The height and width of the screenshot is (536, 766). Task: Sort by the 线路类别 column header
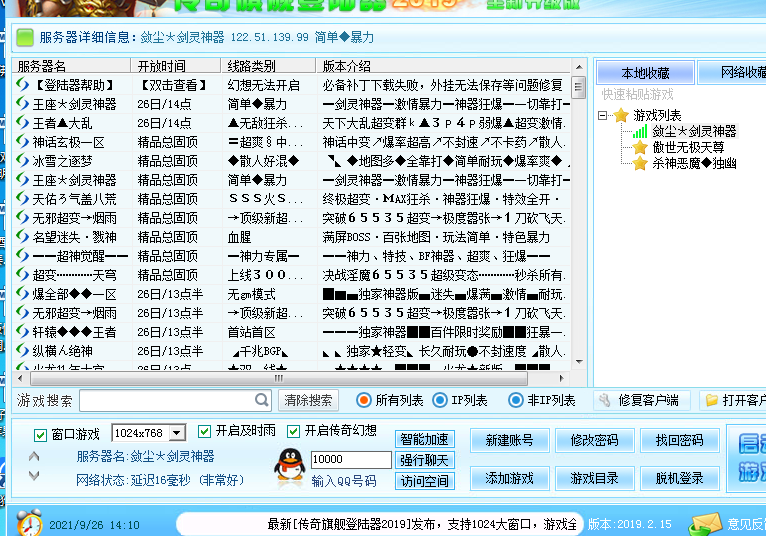268,65
